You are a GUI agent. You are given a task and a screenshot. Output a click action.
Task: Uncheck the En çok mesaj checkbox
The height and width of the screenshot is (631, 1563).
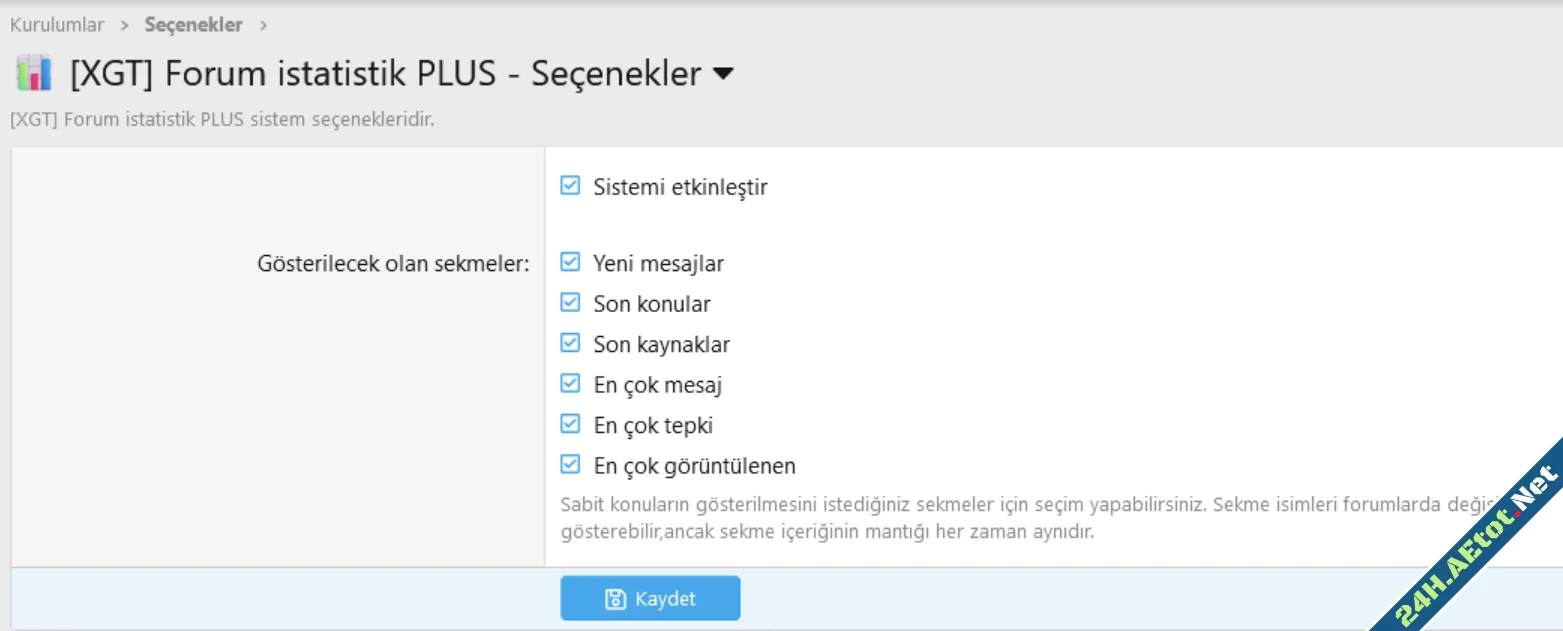coord(570,383)
